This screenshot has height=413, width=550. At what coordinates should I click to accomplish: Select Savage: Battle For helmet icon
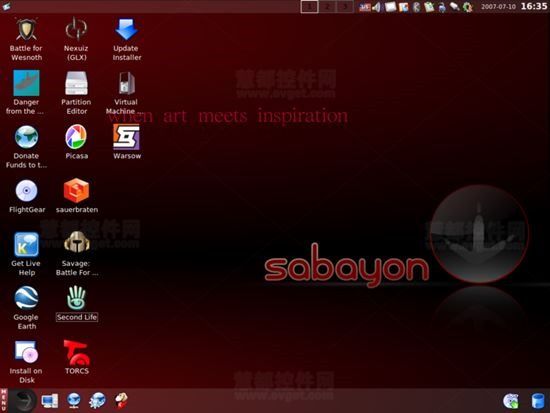(x=76, y=243)
